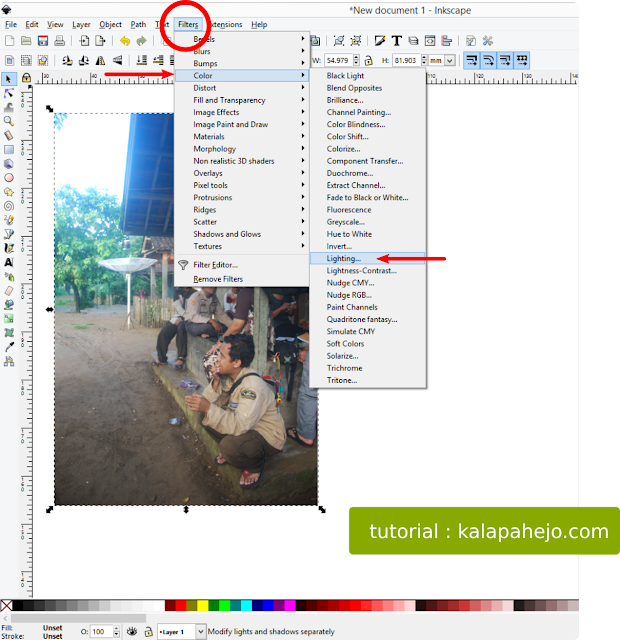Select the Pencil freehand tool

[x=9, y=220]
